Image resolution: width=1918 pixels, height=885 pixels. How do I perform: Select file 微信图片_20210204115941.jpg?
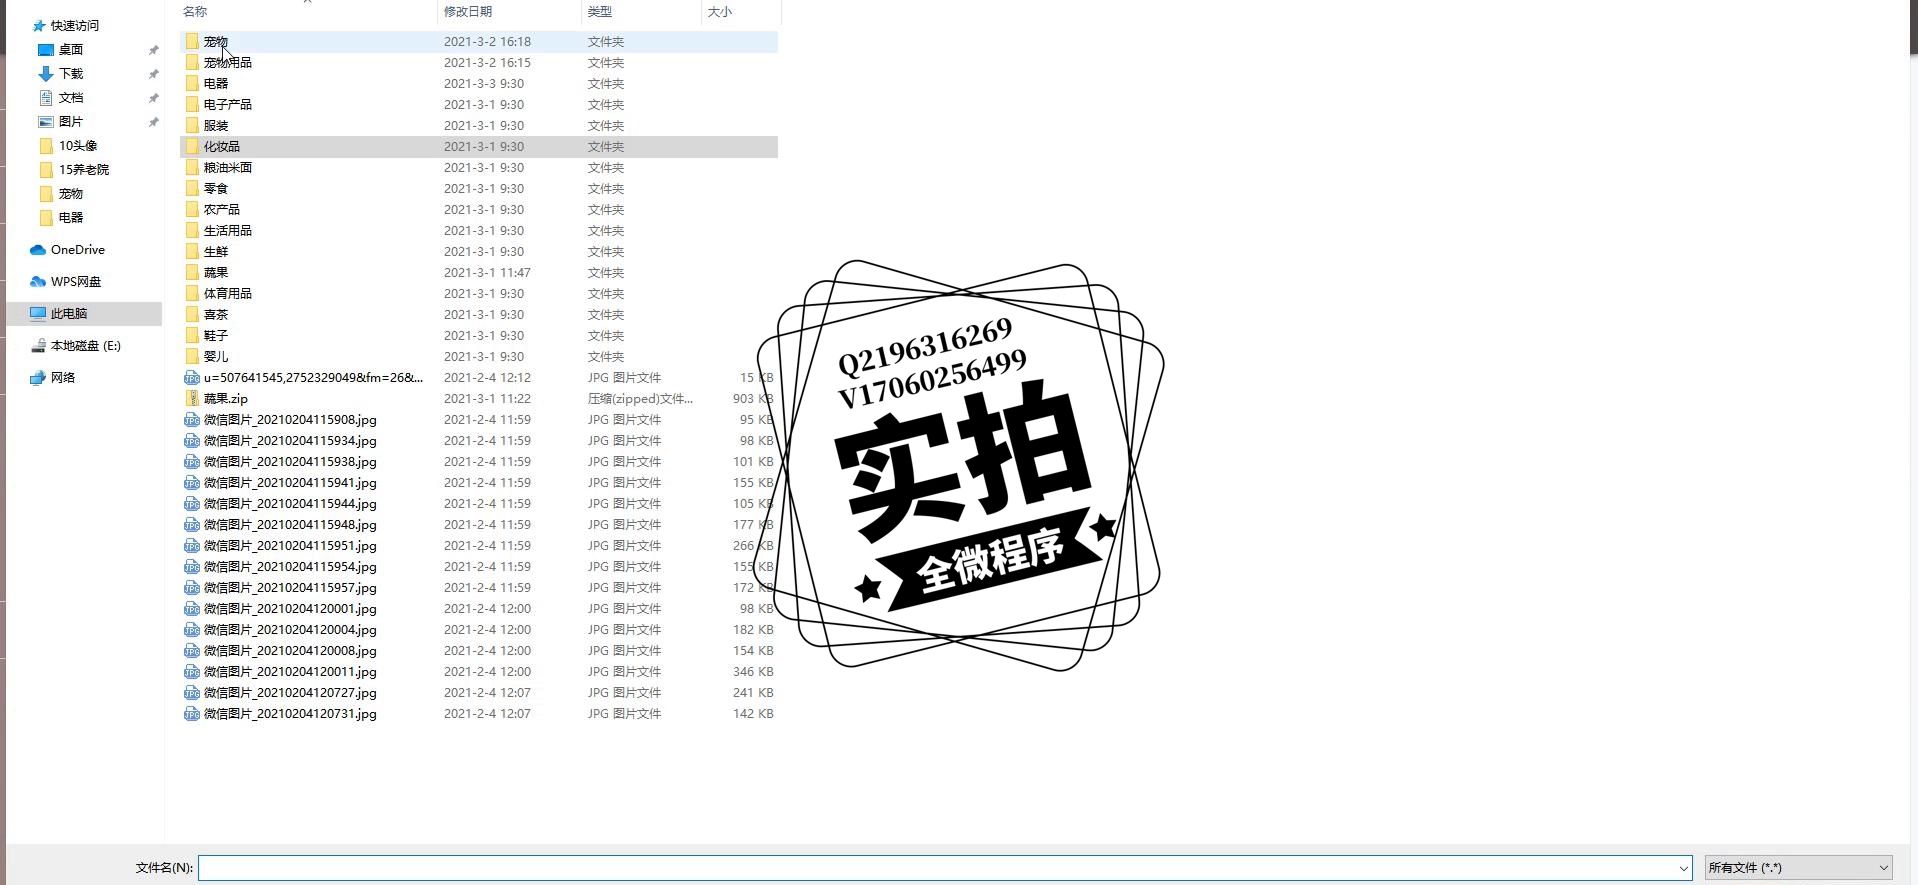click(479, 483)
